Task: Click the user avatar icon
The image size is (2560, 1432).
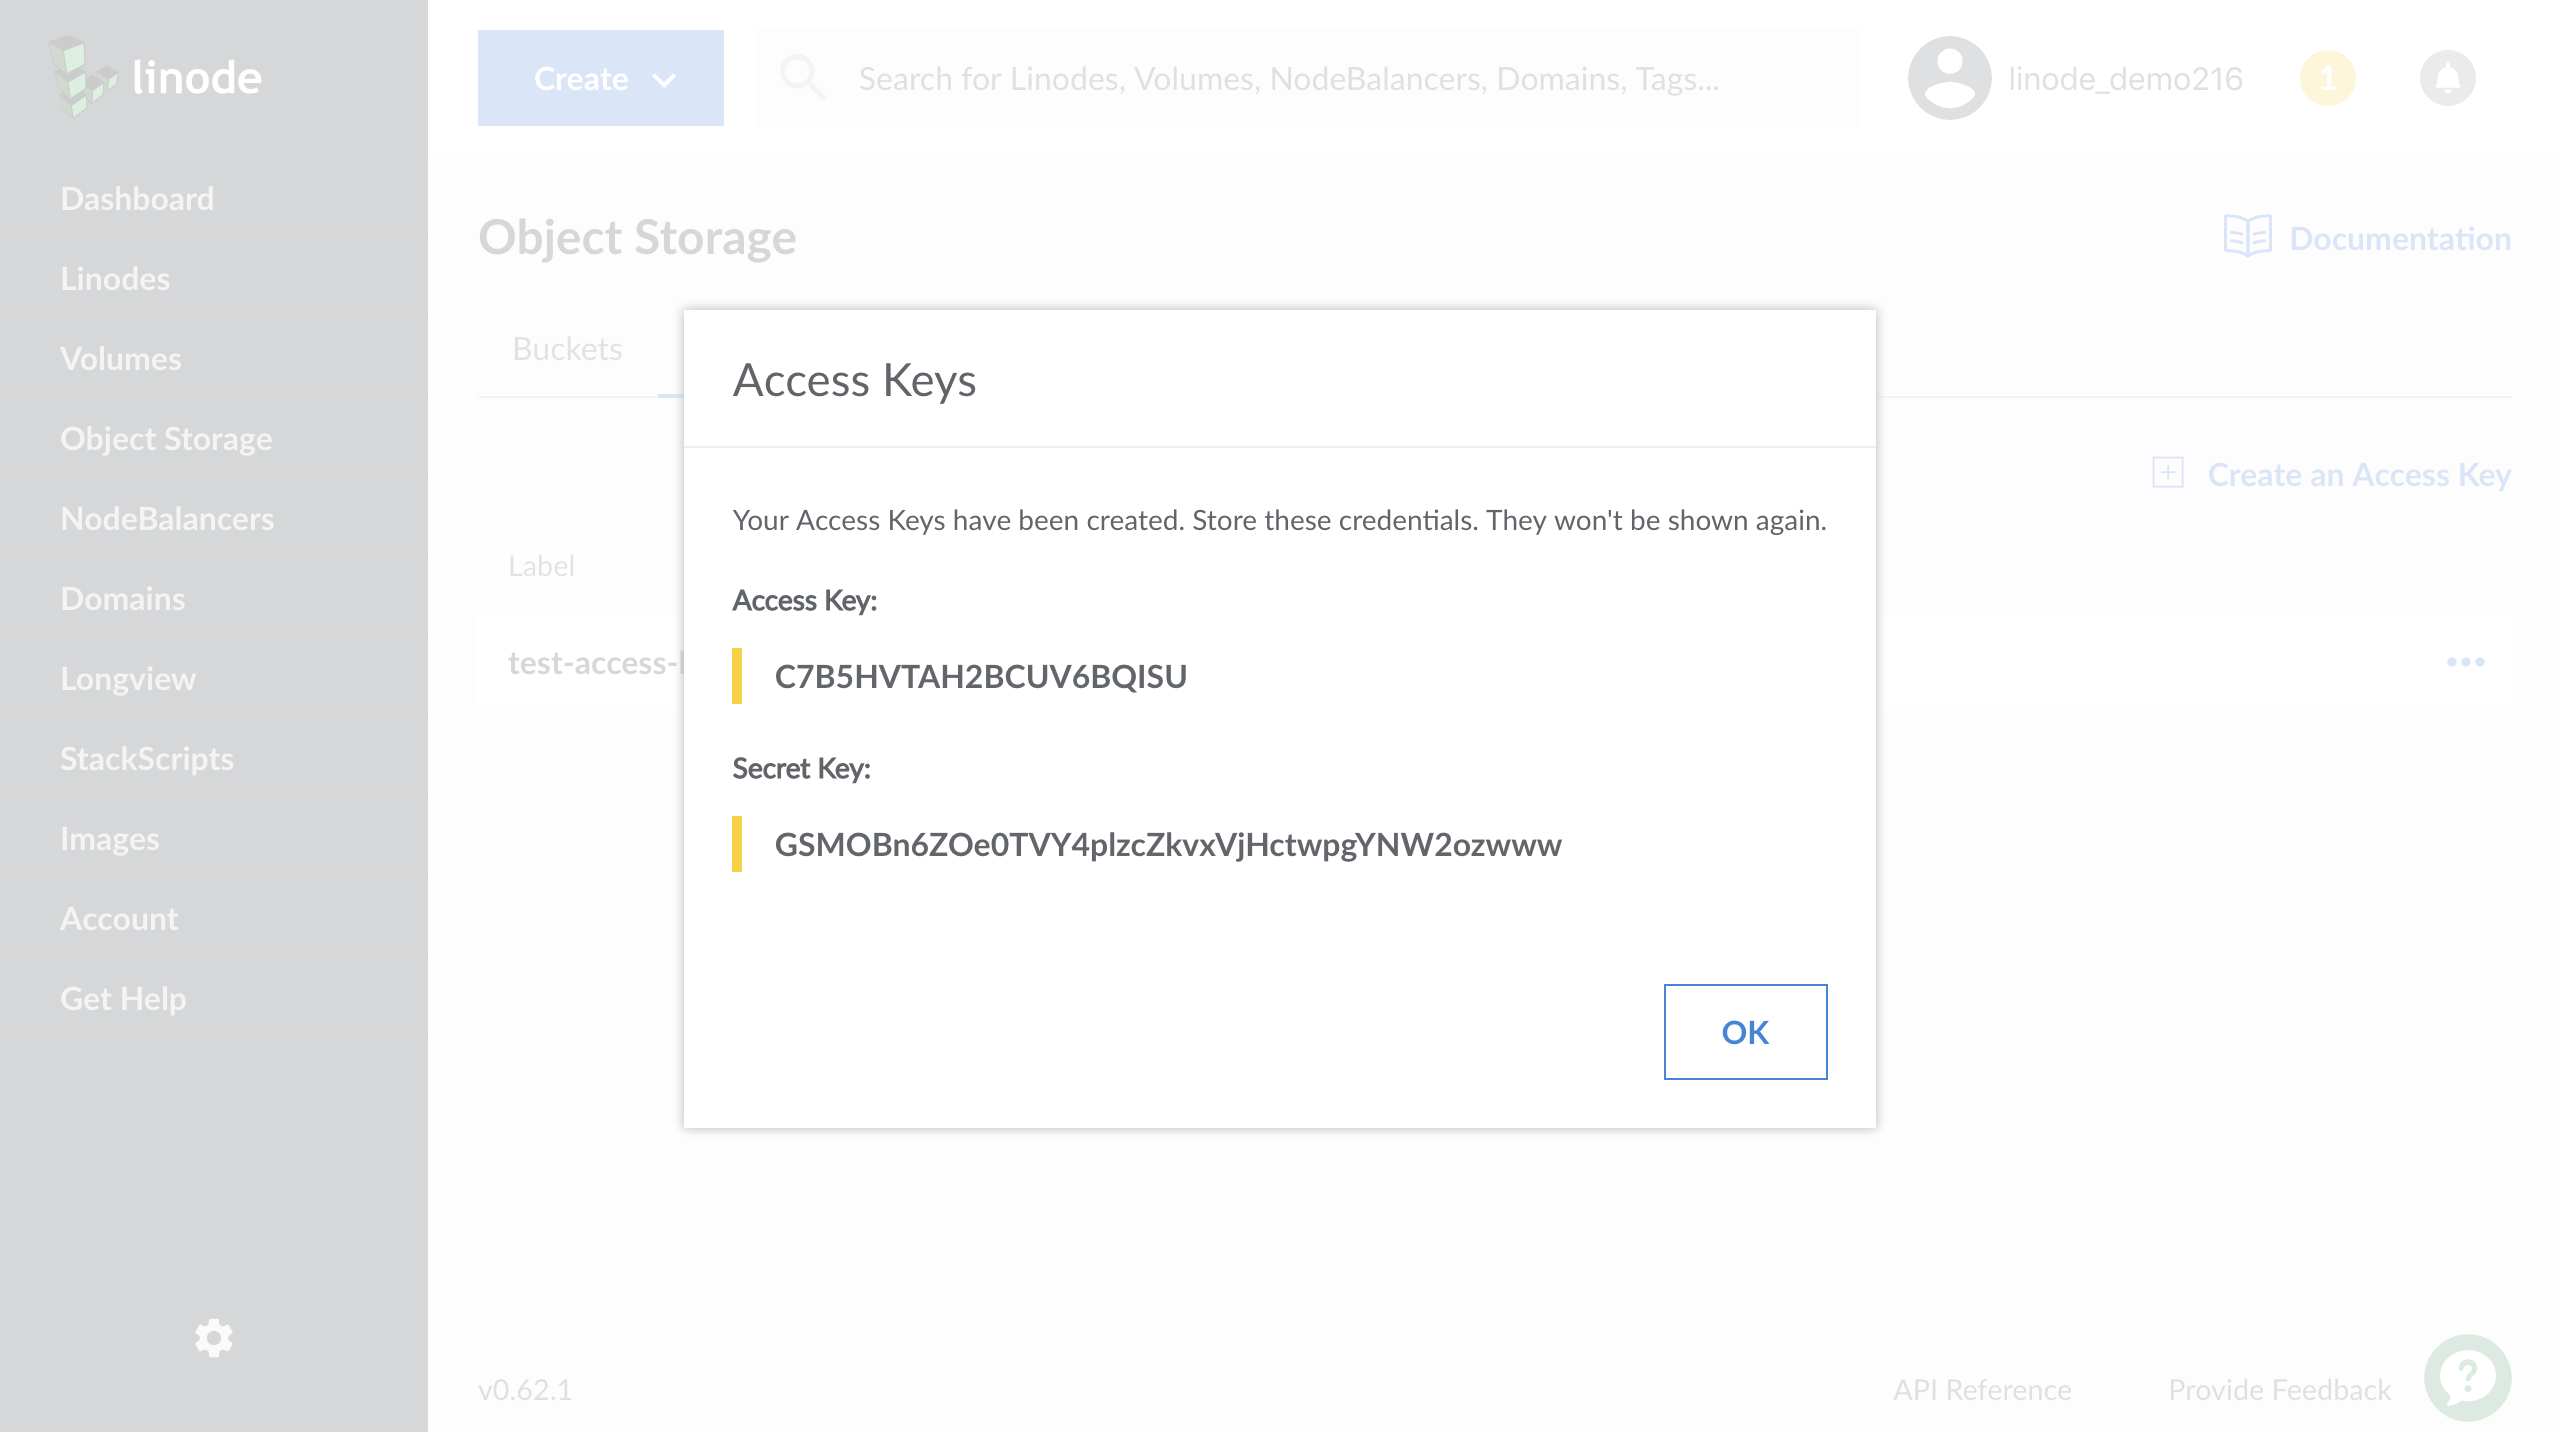Action: pos(1948,78)
